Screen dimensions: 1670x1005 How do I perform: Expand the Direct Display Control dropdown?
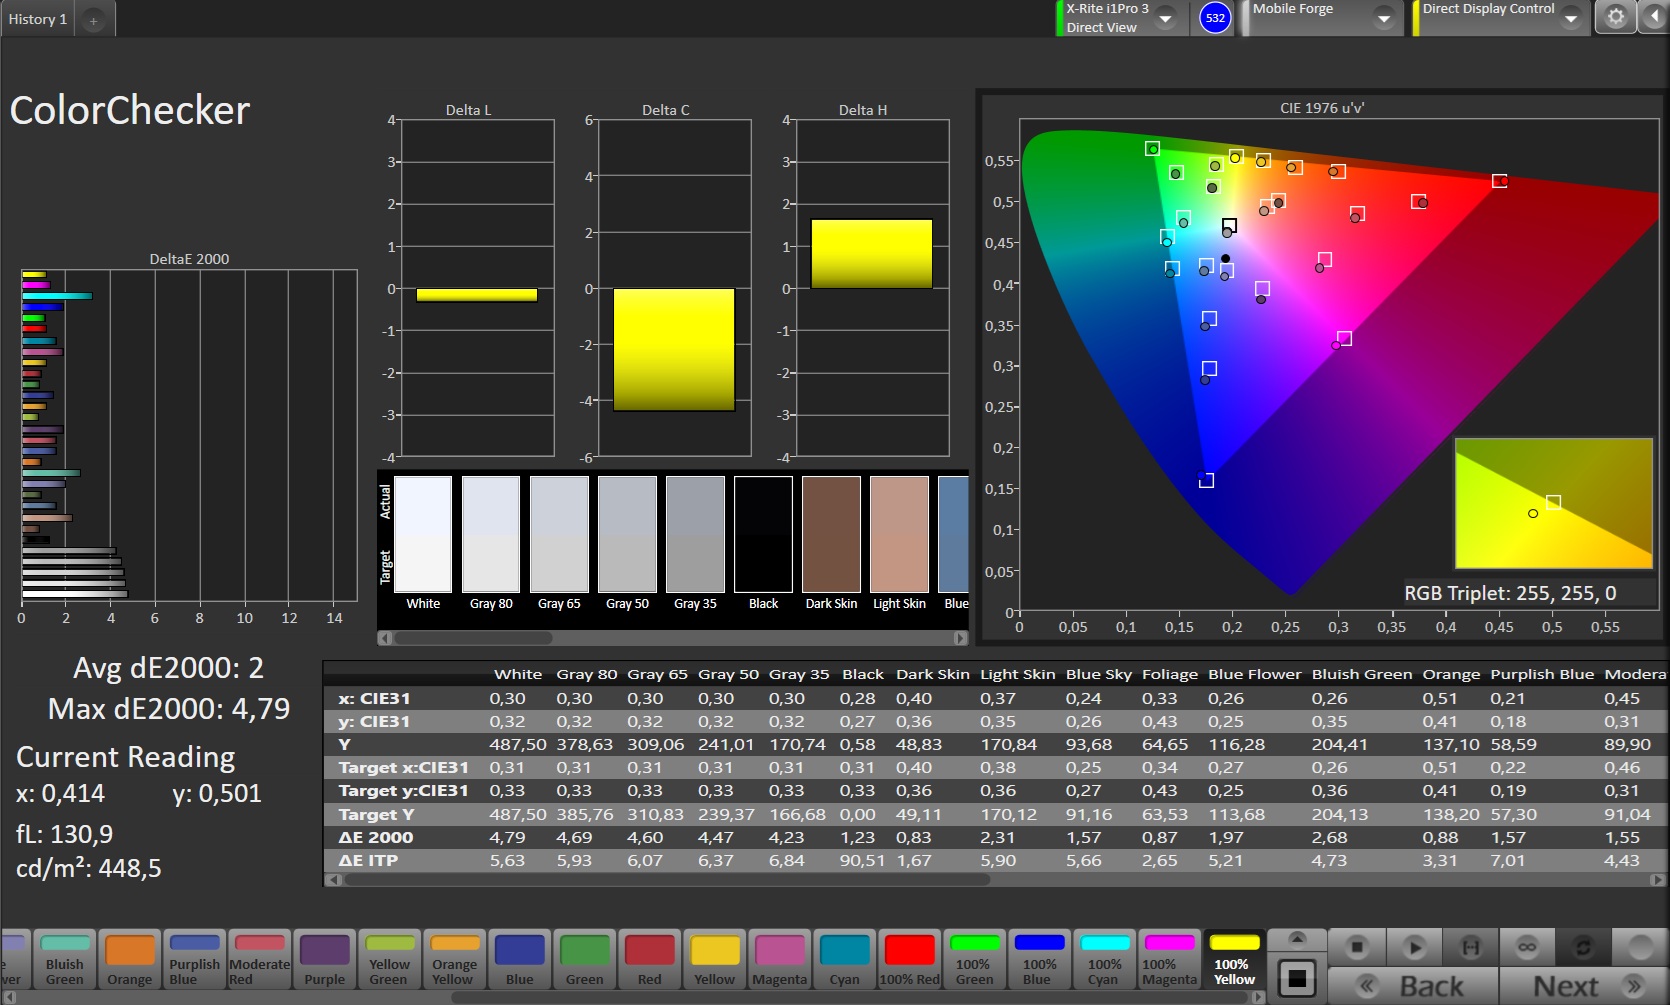(1571, 18)
